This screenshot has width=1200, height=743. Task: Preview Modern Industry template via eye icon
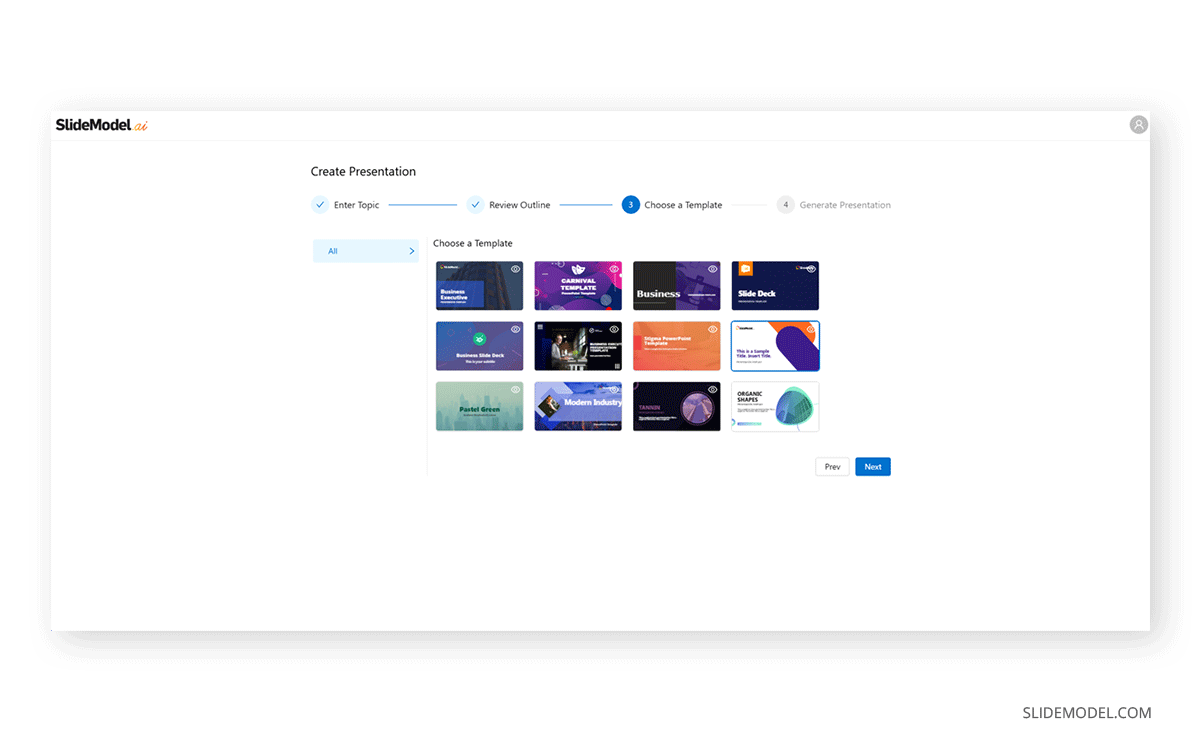point(614,389)
